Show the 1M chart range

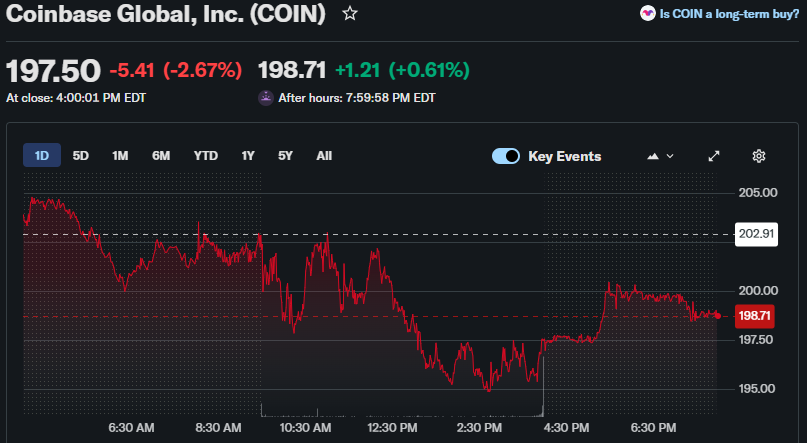pyautogui.click(x=120, y=156)
